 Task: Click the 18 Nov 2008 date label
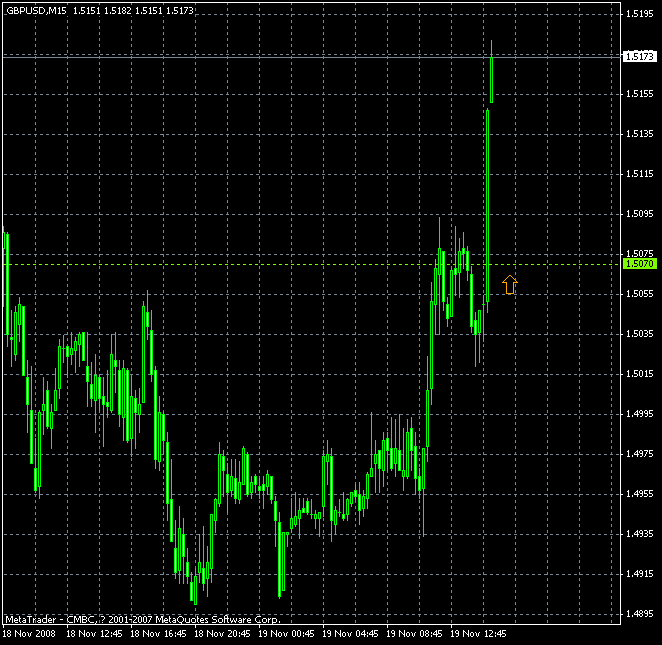click(x=29, y=634)
